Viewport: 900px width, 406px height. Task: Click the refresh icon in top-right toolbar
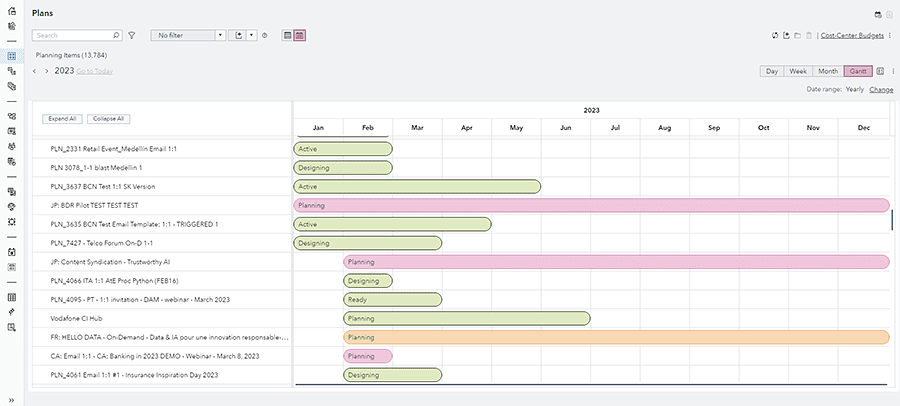pos(775,36)
